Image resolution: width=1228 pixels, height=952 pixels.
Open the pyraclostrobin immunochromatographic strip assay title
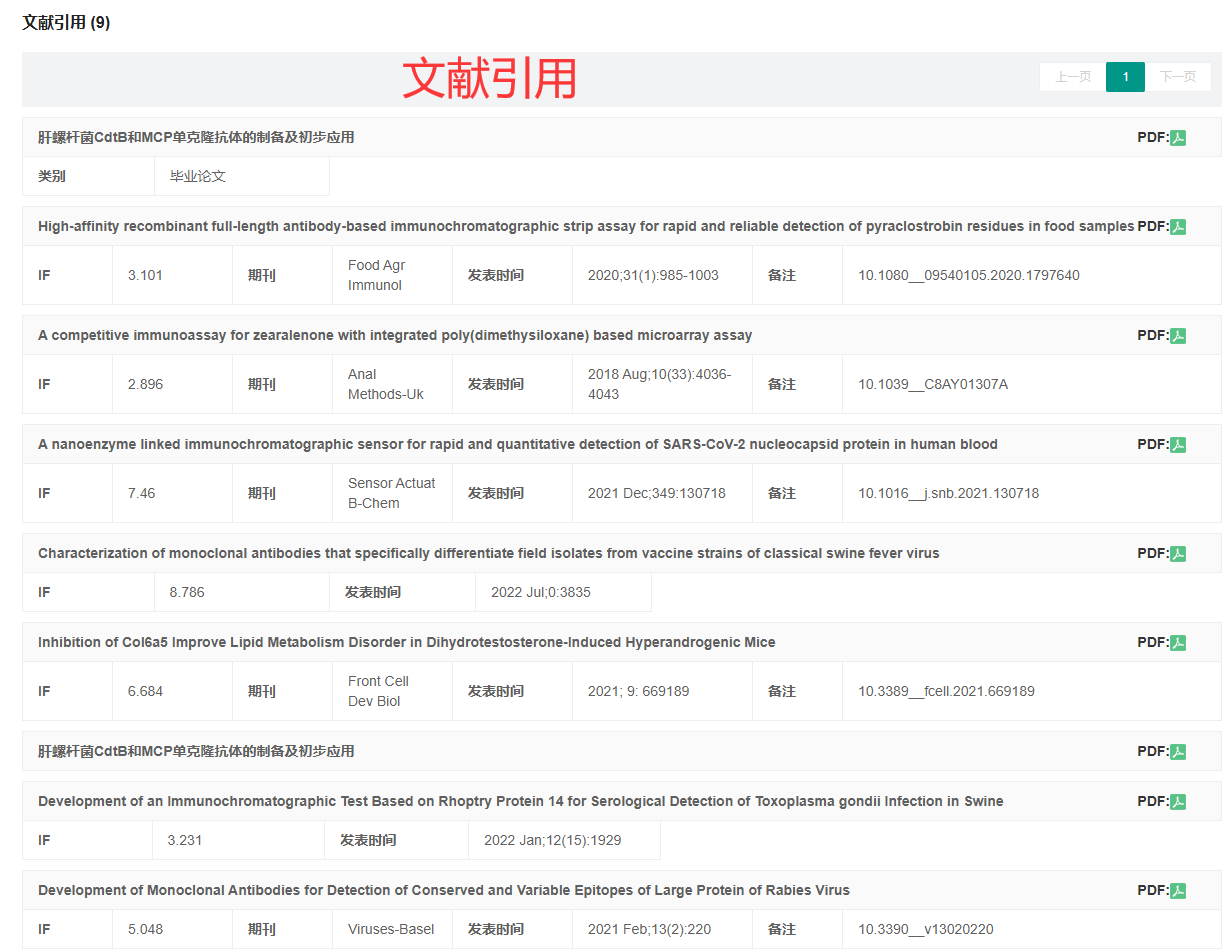586,227
